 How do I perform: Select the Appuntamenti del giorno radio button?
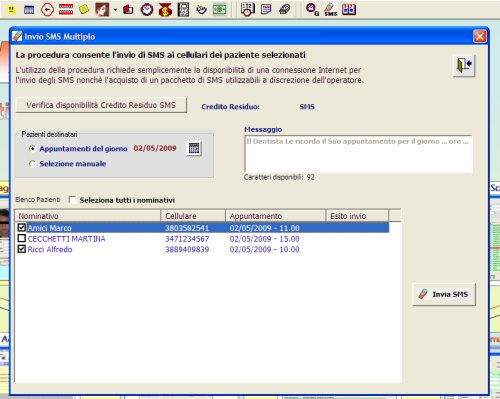point(32,149)
